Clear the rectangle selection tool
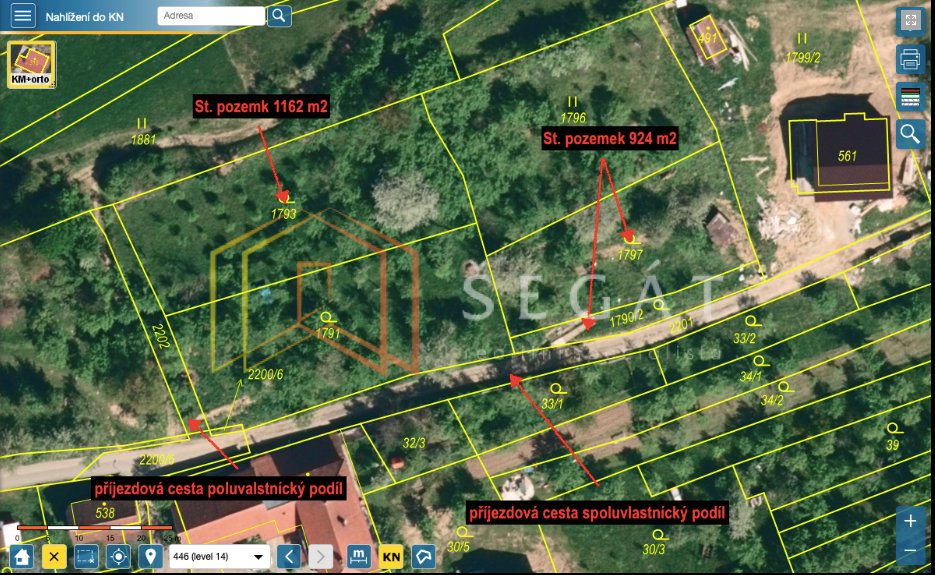The image size is (935, 575). click(86, 557)
